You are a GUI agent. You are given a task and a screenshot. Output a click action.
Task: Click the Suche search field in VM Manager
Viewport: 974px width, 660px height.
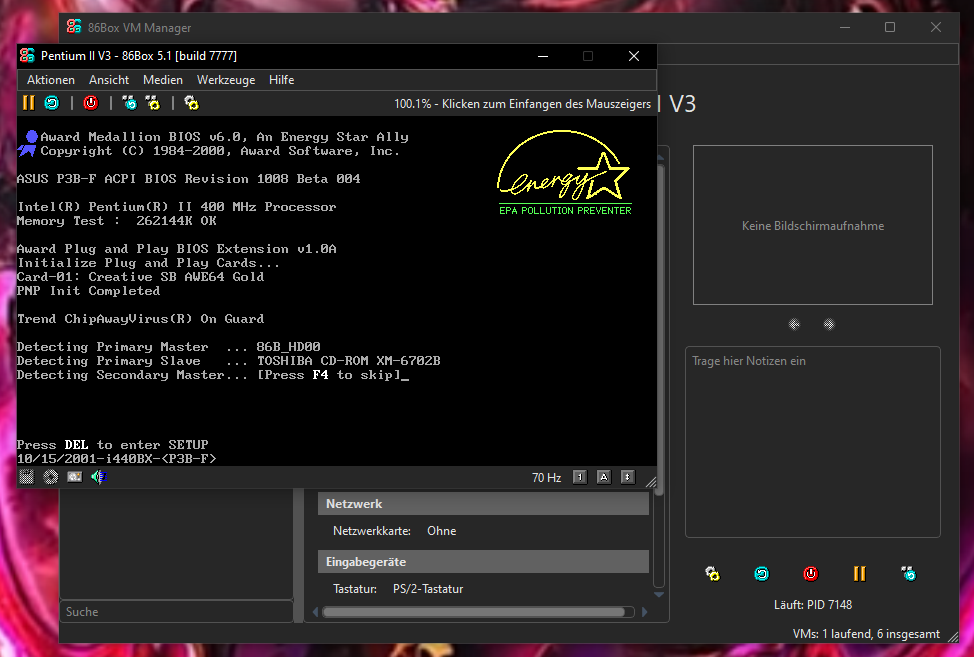coord(176,612)
